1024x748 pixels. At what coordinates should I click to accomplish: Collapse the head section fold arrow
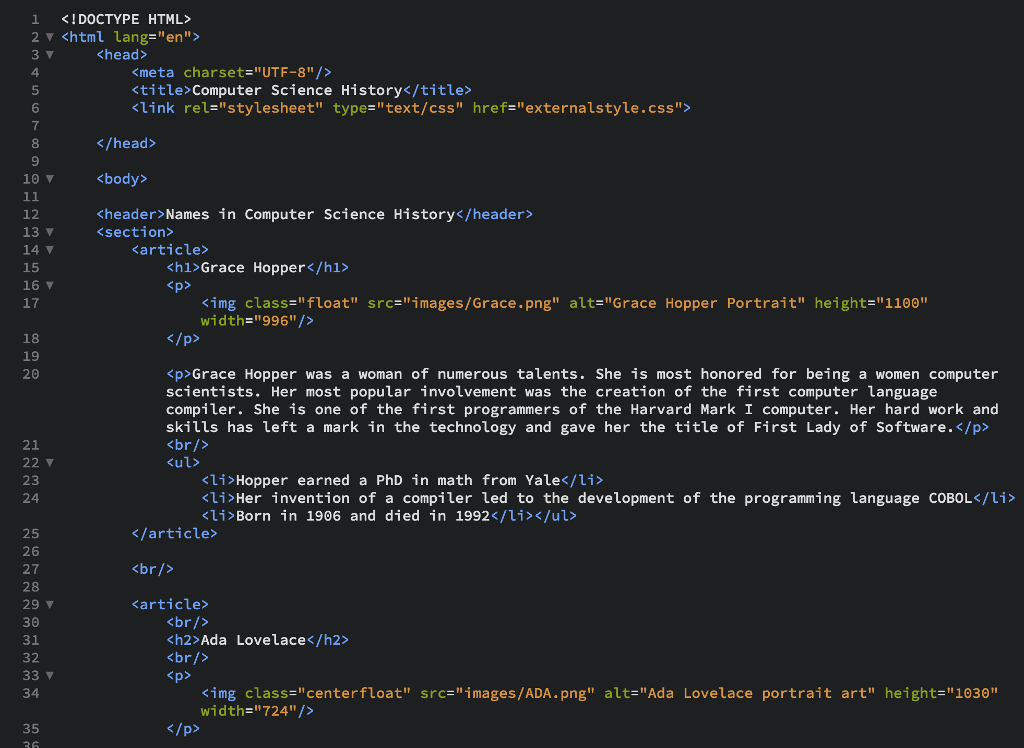click(x=48, y=54)
